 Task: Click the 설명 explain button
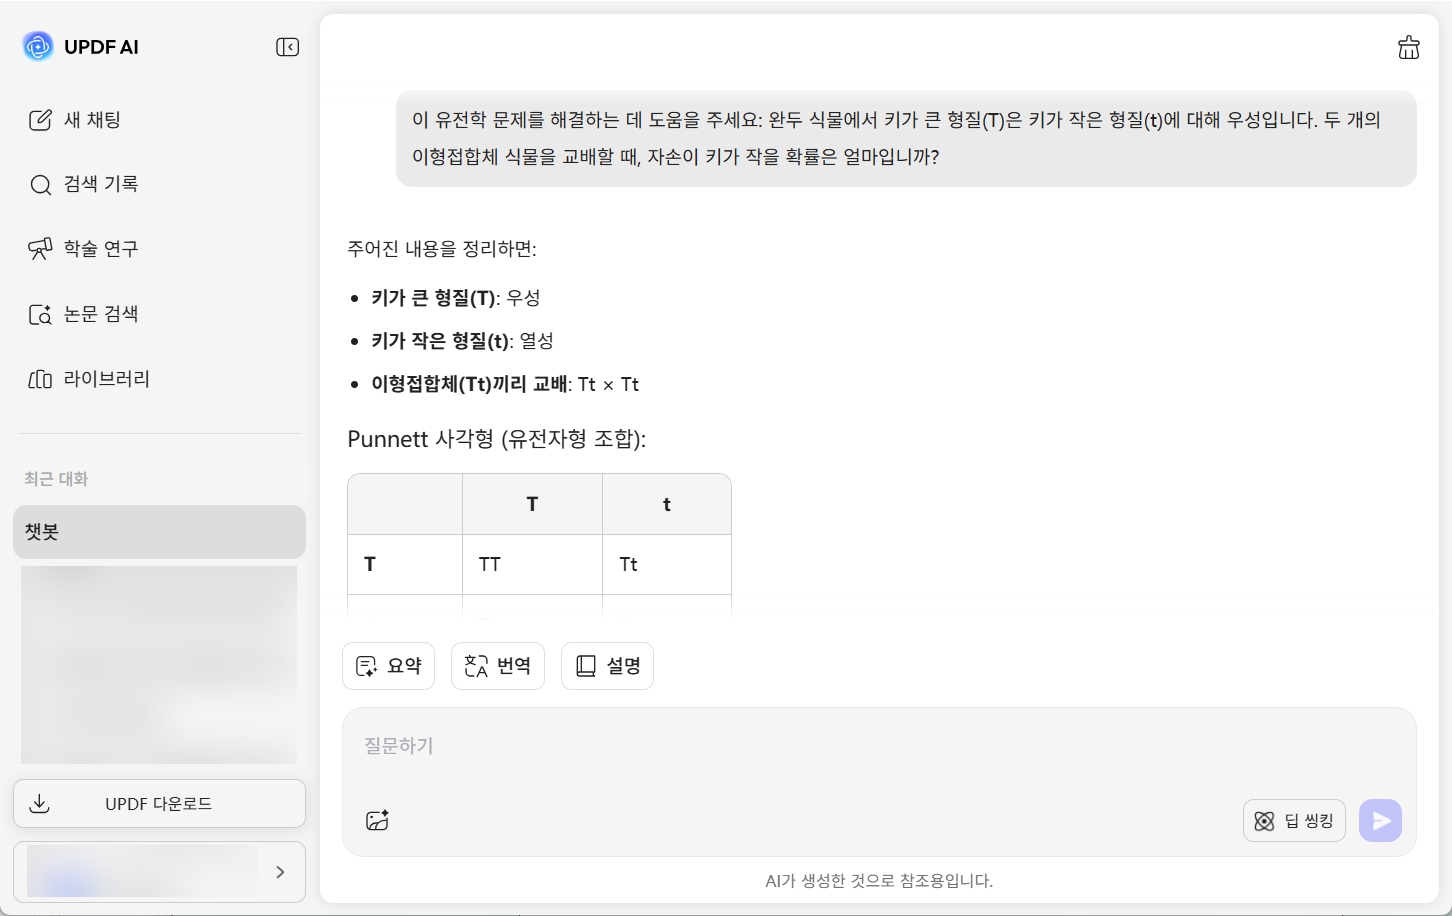point(607,666)
